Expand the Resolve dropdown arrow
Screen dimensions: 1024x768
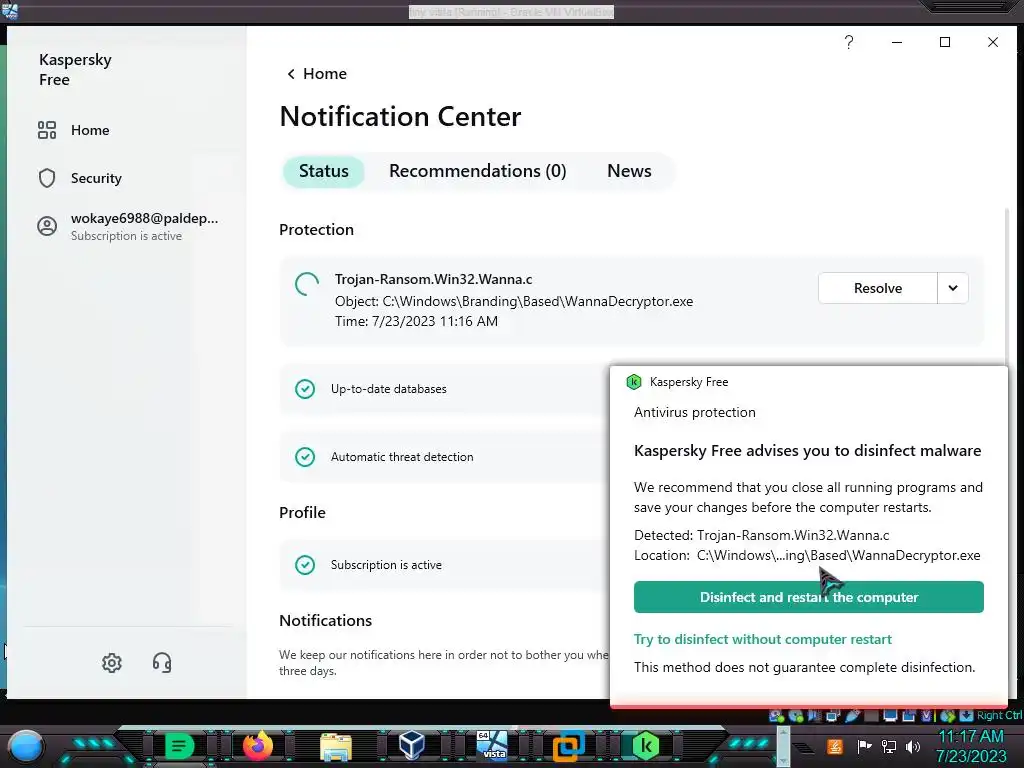tap(953, 288)
